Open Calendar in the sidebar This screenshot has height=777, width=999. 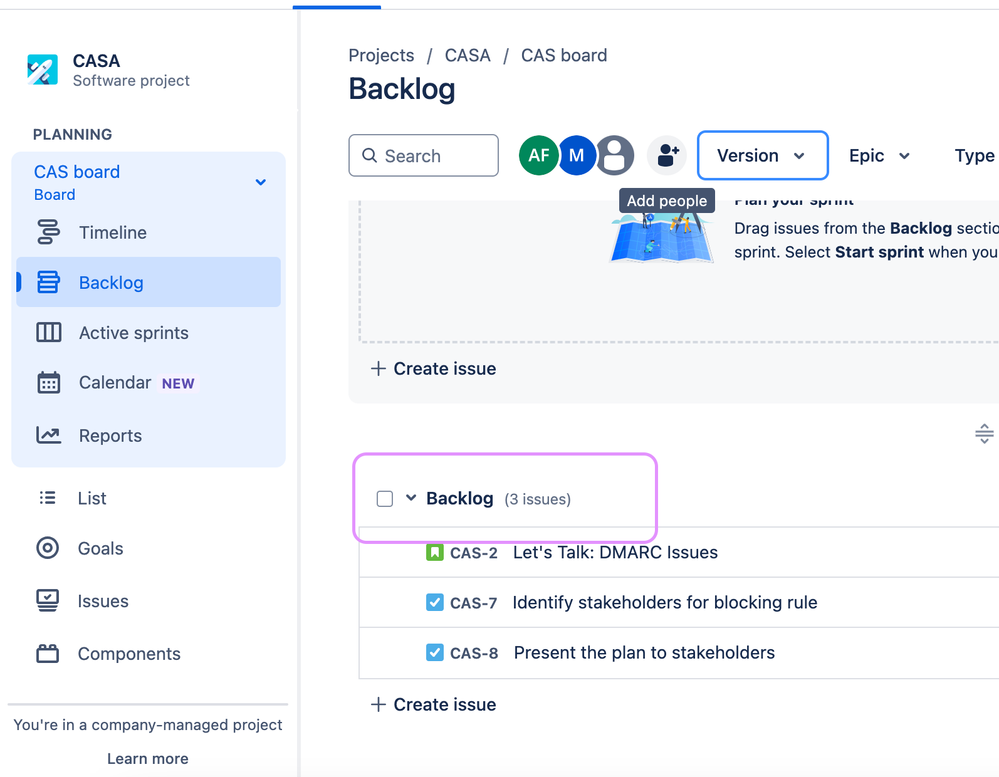tap(148, 383)
